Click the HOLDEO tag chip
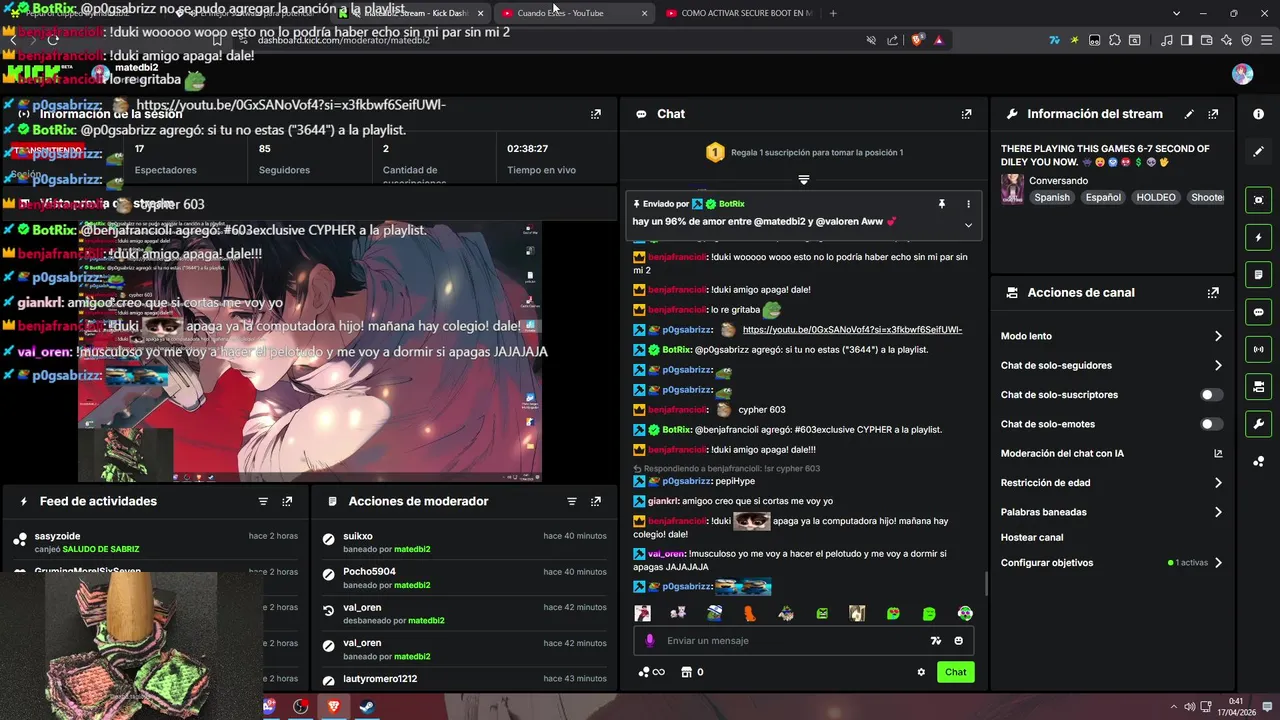1280x720 pixels. click(1156, 198)
